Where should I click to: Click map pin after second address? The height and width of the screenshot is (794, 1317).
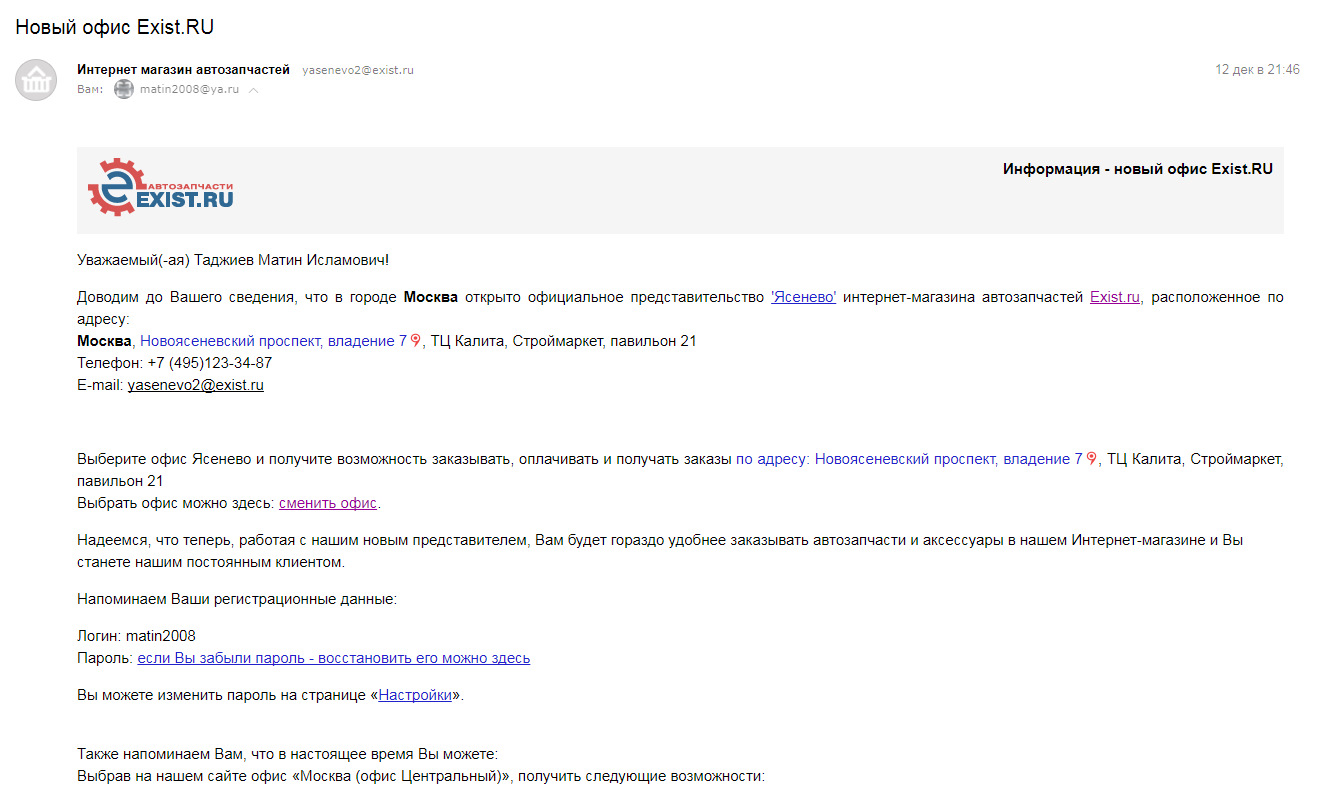click(1092, 459)
